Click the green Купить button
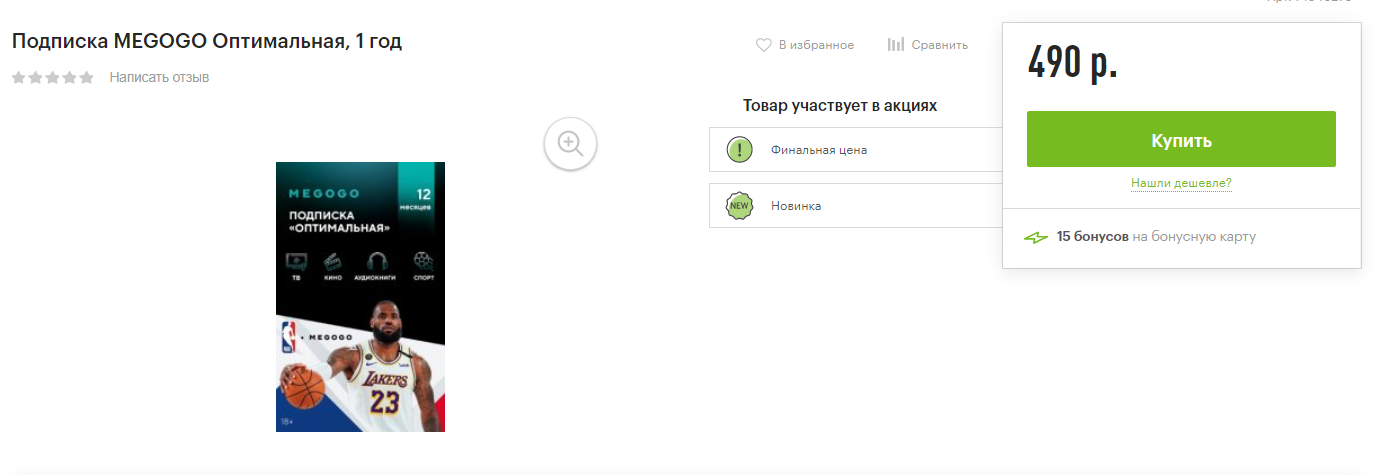 click(x=1181, y=139)
